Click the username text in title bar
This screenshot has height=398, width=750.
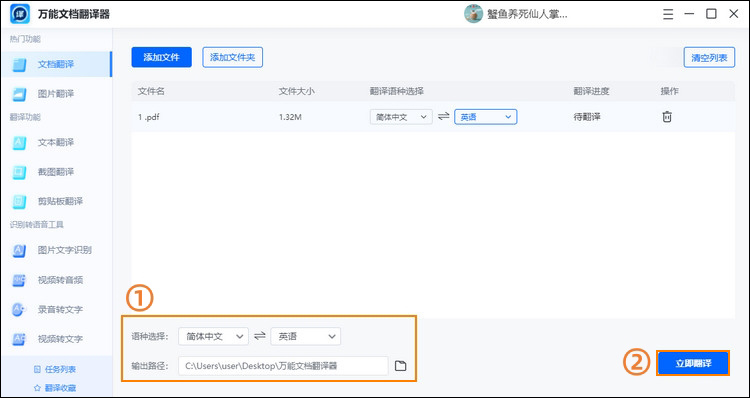click(527, 14)
